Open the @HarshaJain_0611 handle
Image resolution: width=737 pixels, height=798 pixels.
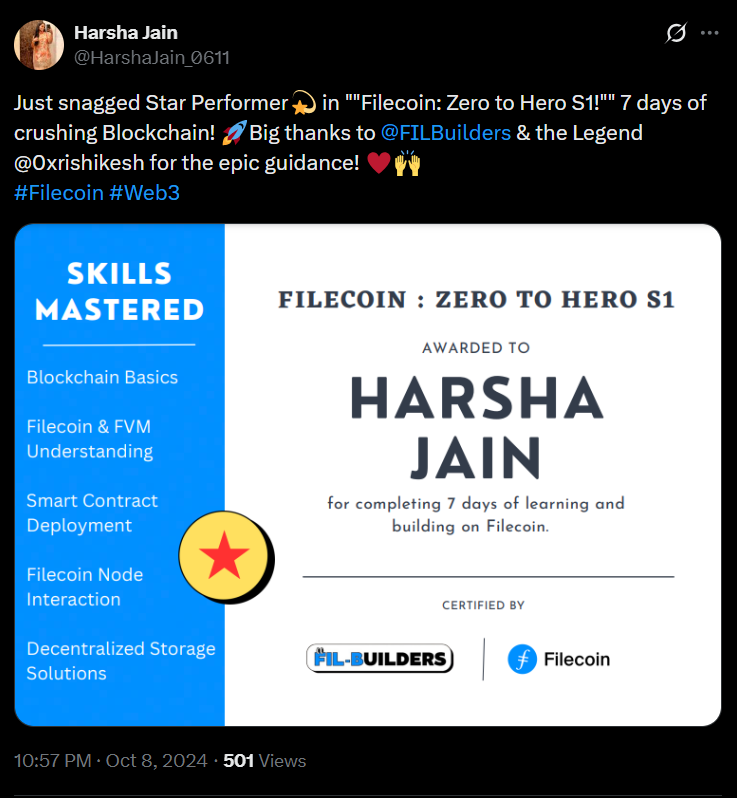[152, 58]
